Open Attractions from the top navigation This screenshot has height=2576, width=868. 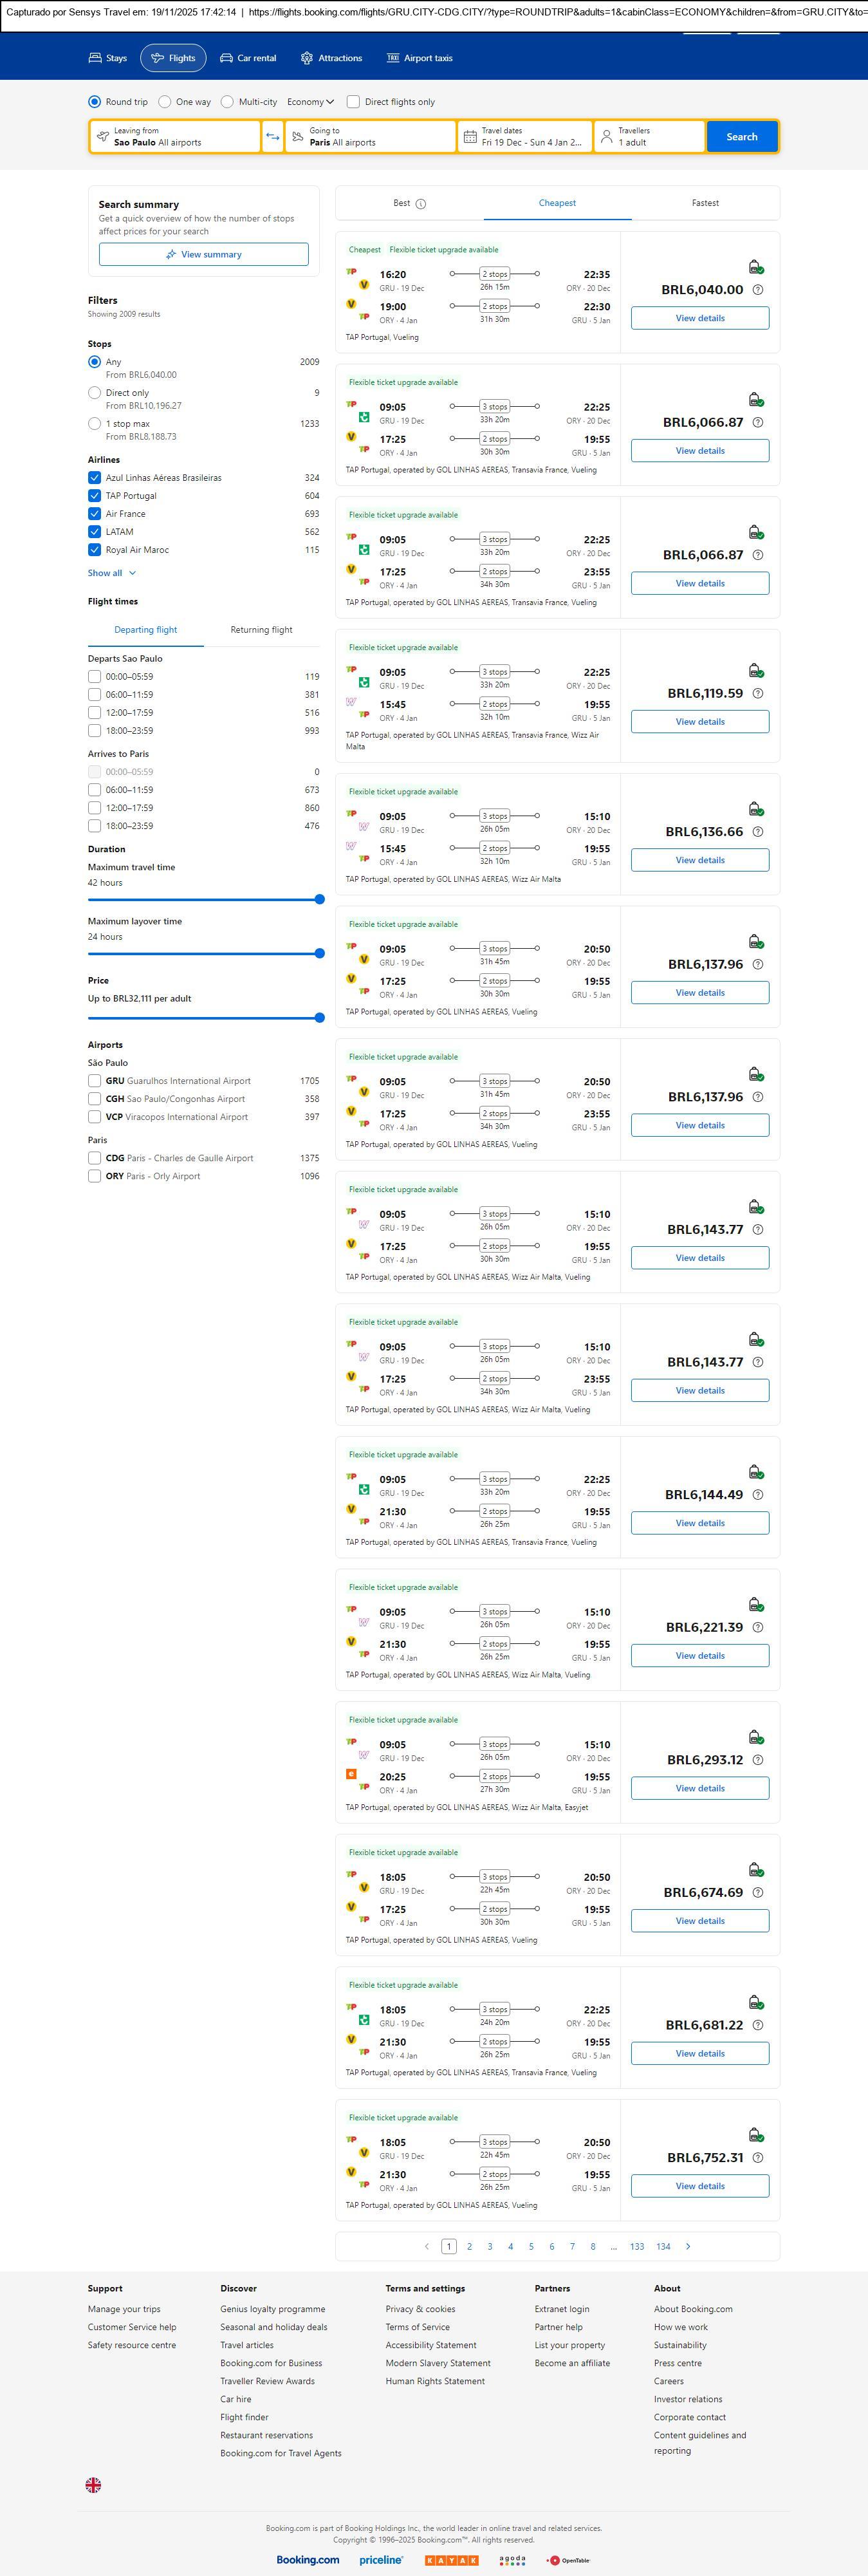(x=331, y=58)
